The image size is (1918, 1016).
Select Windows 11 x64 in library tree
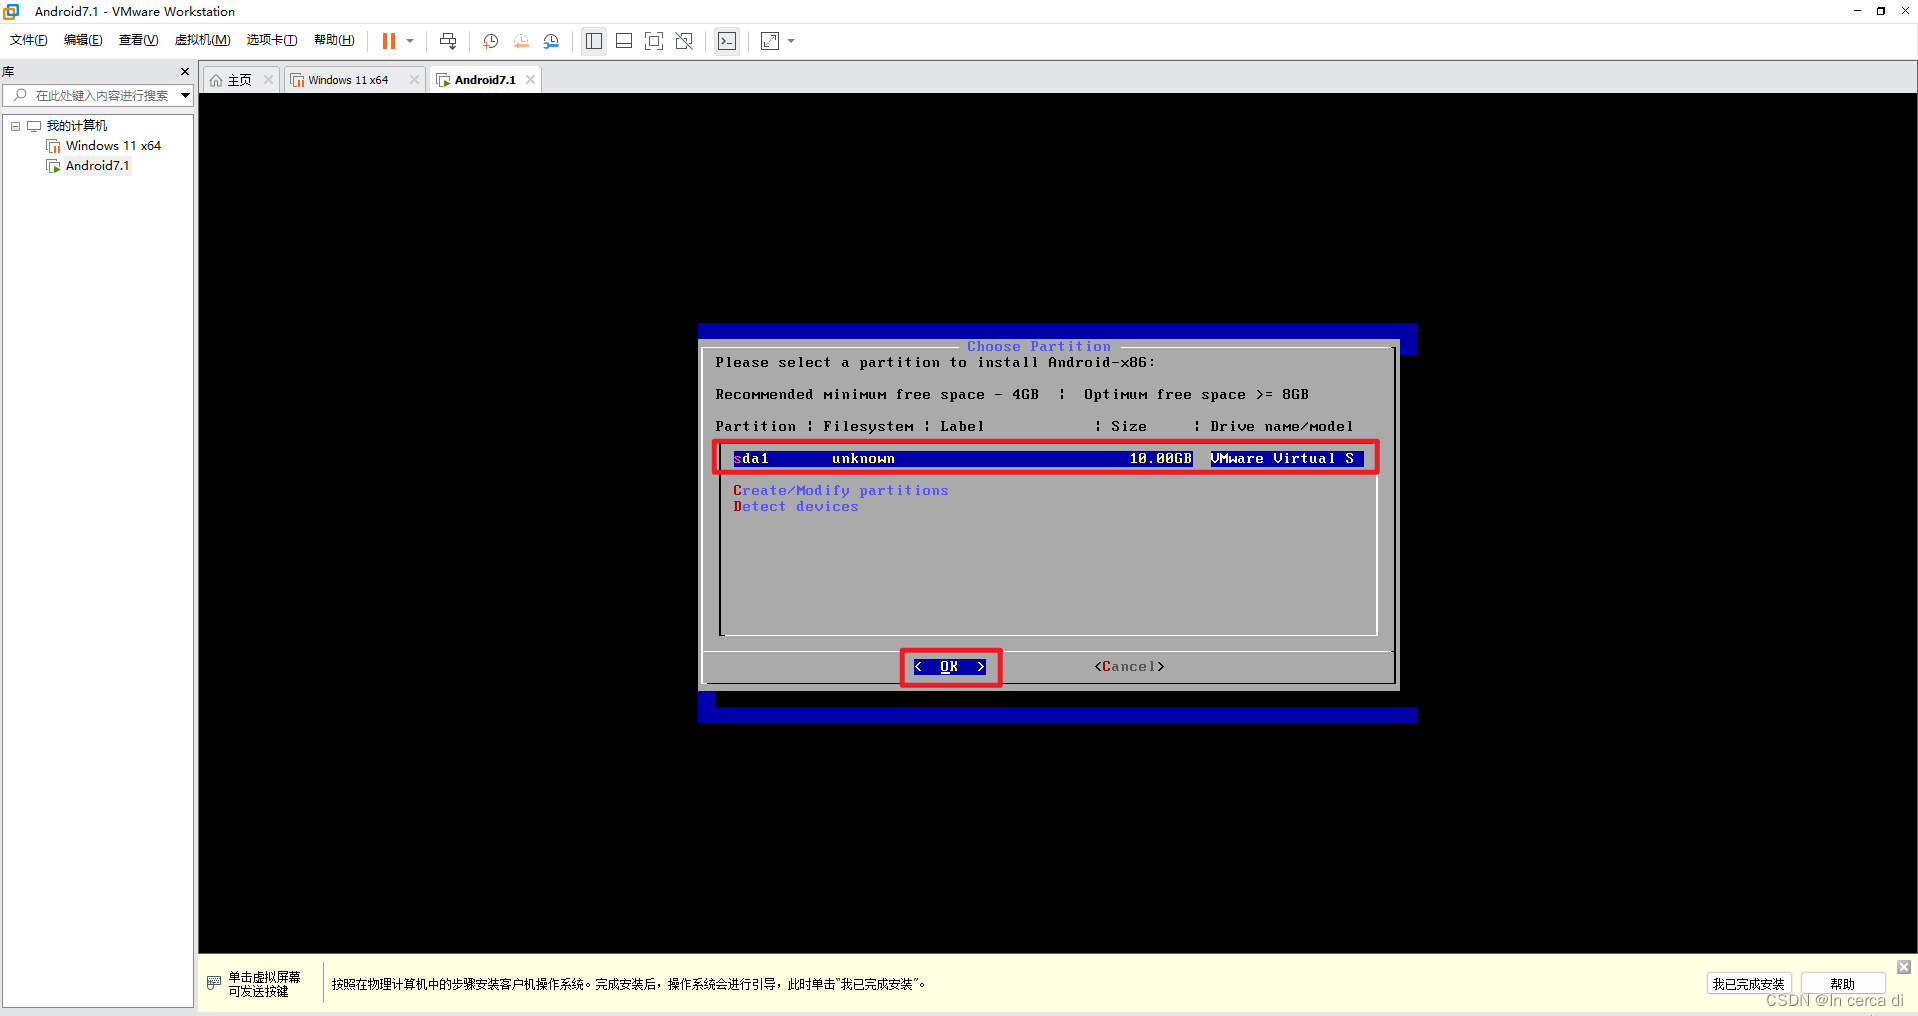coord(113,146)
